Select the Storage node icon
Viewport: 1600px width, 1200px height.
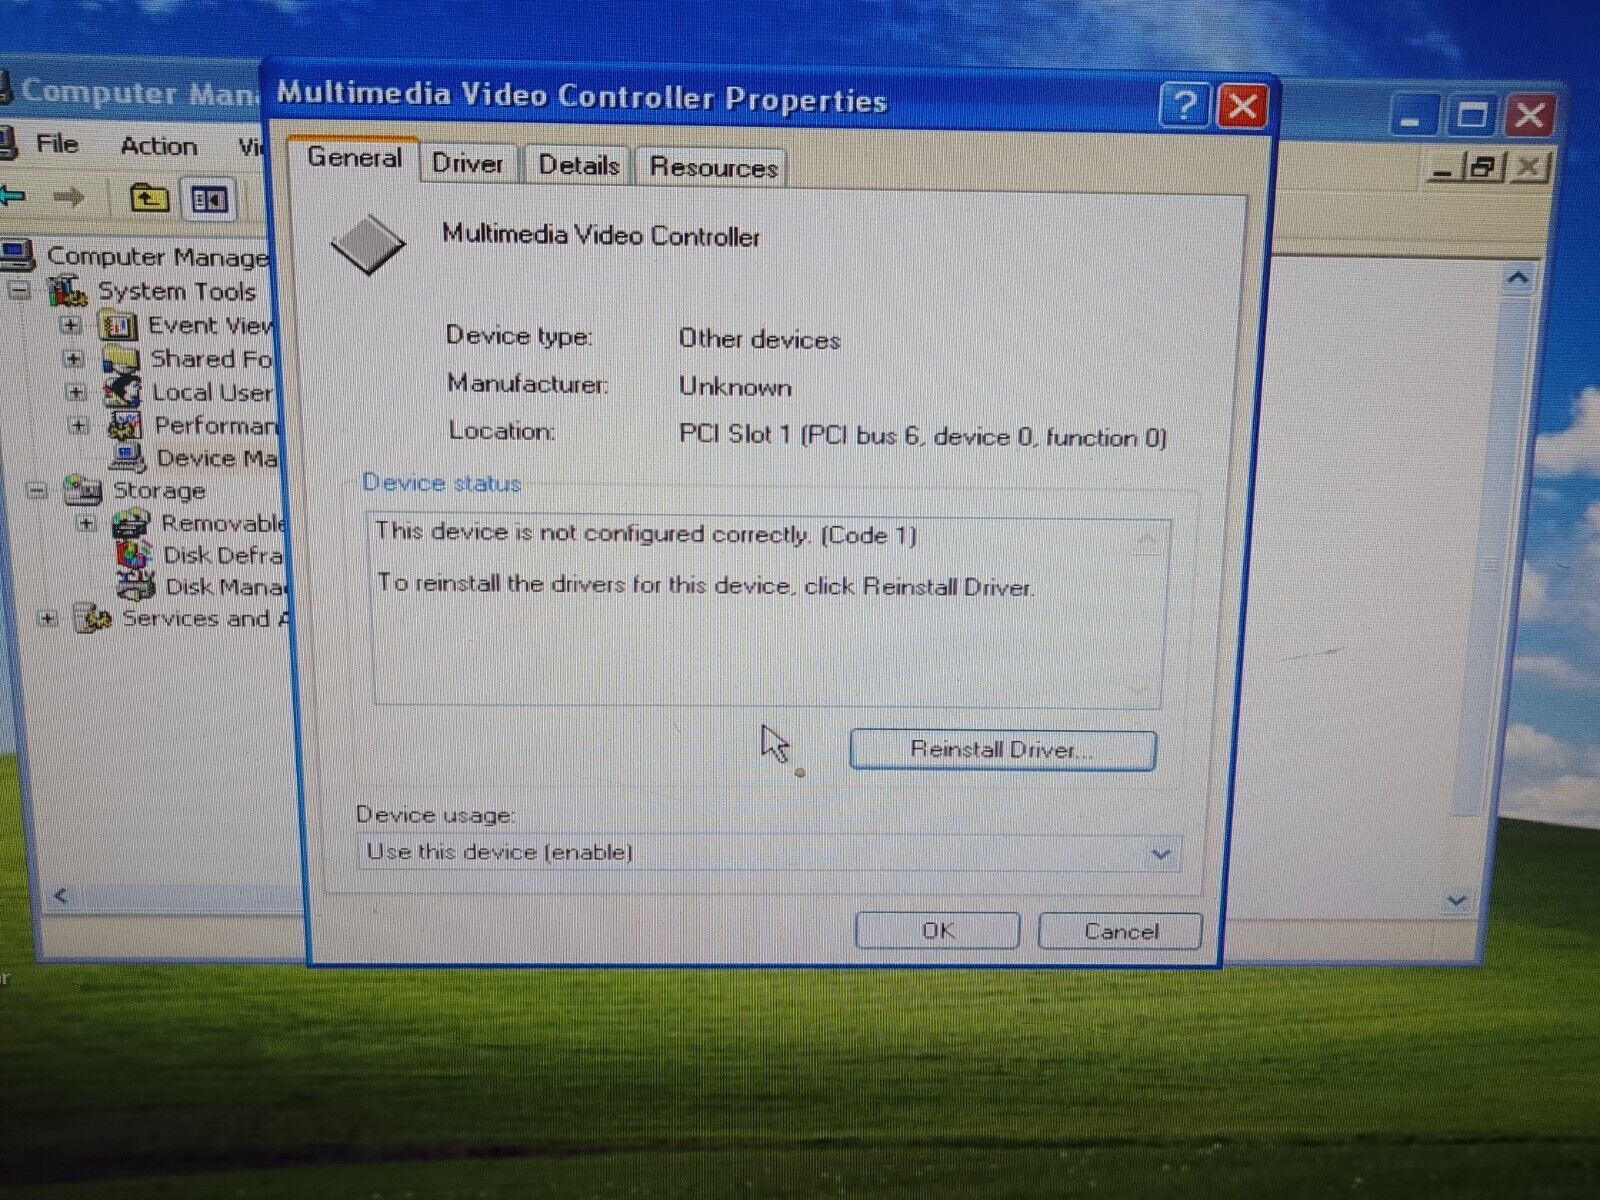(83, 490)
